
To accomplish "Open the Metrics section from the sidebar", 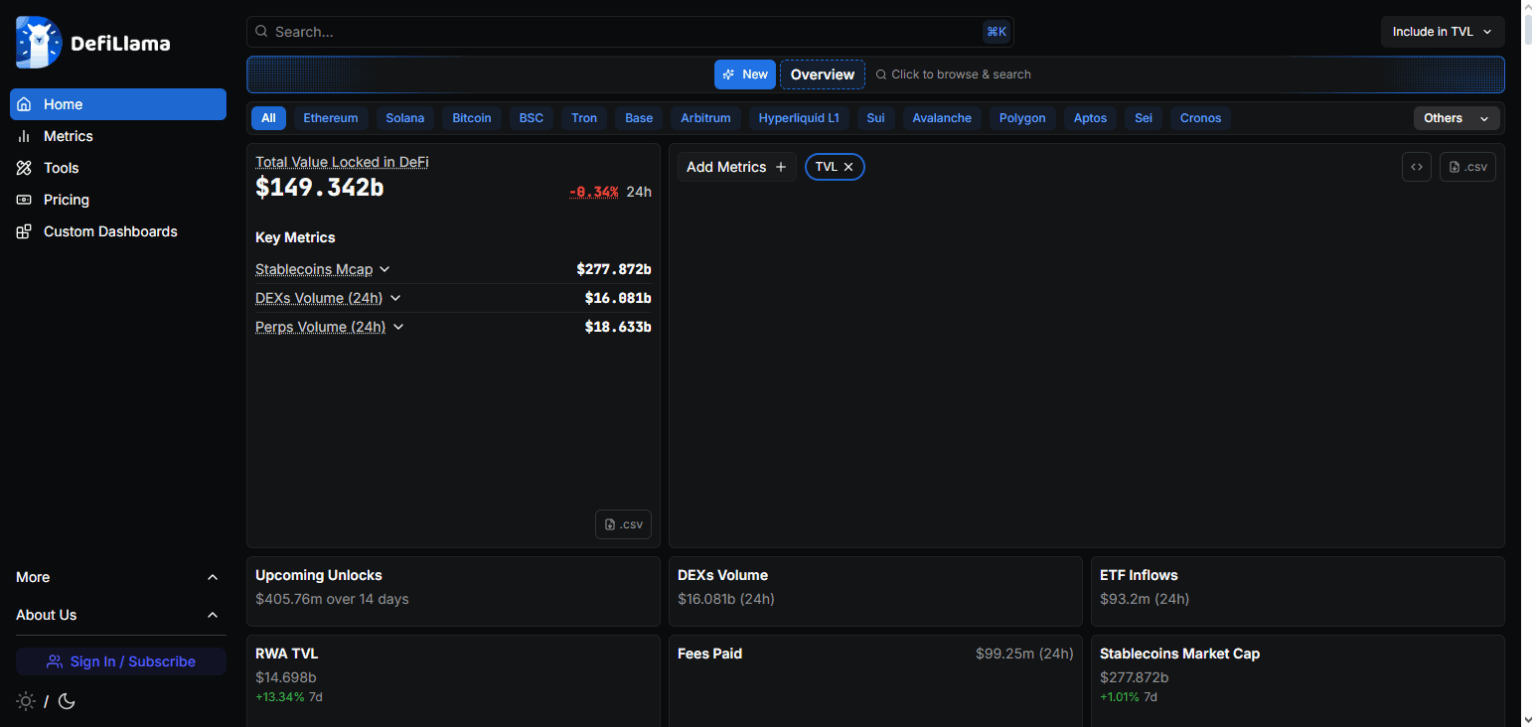I will [x=23, y=136].
